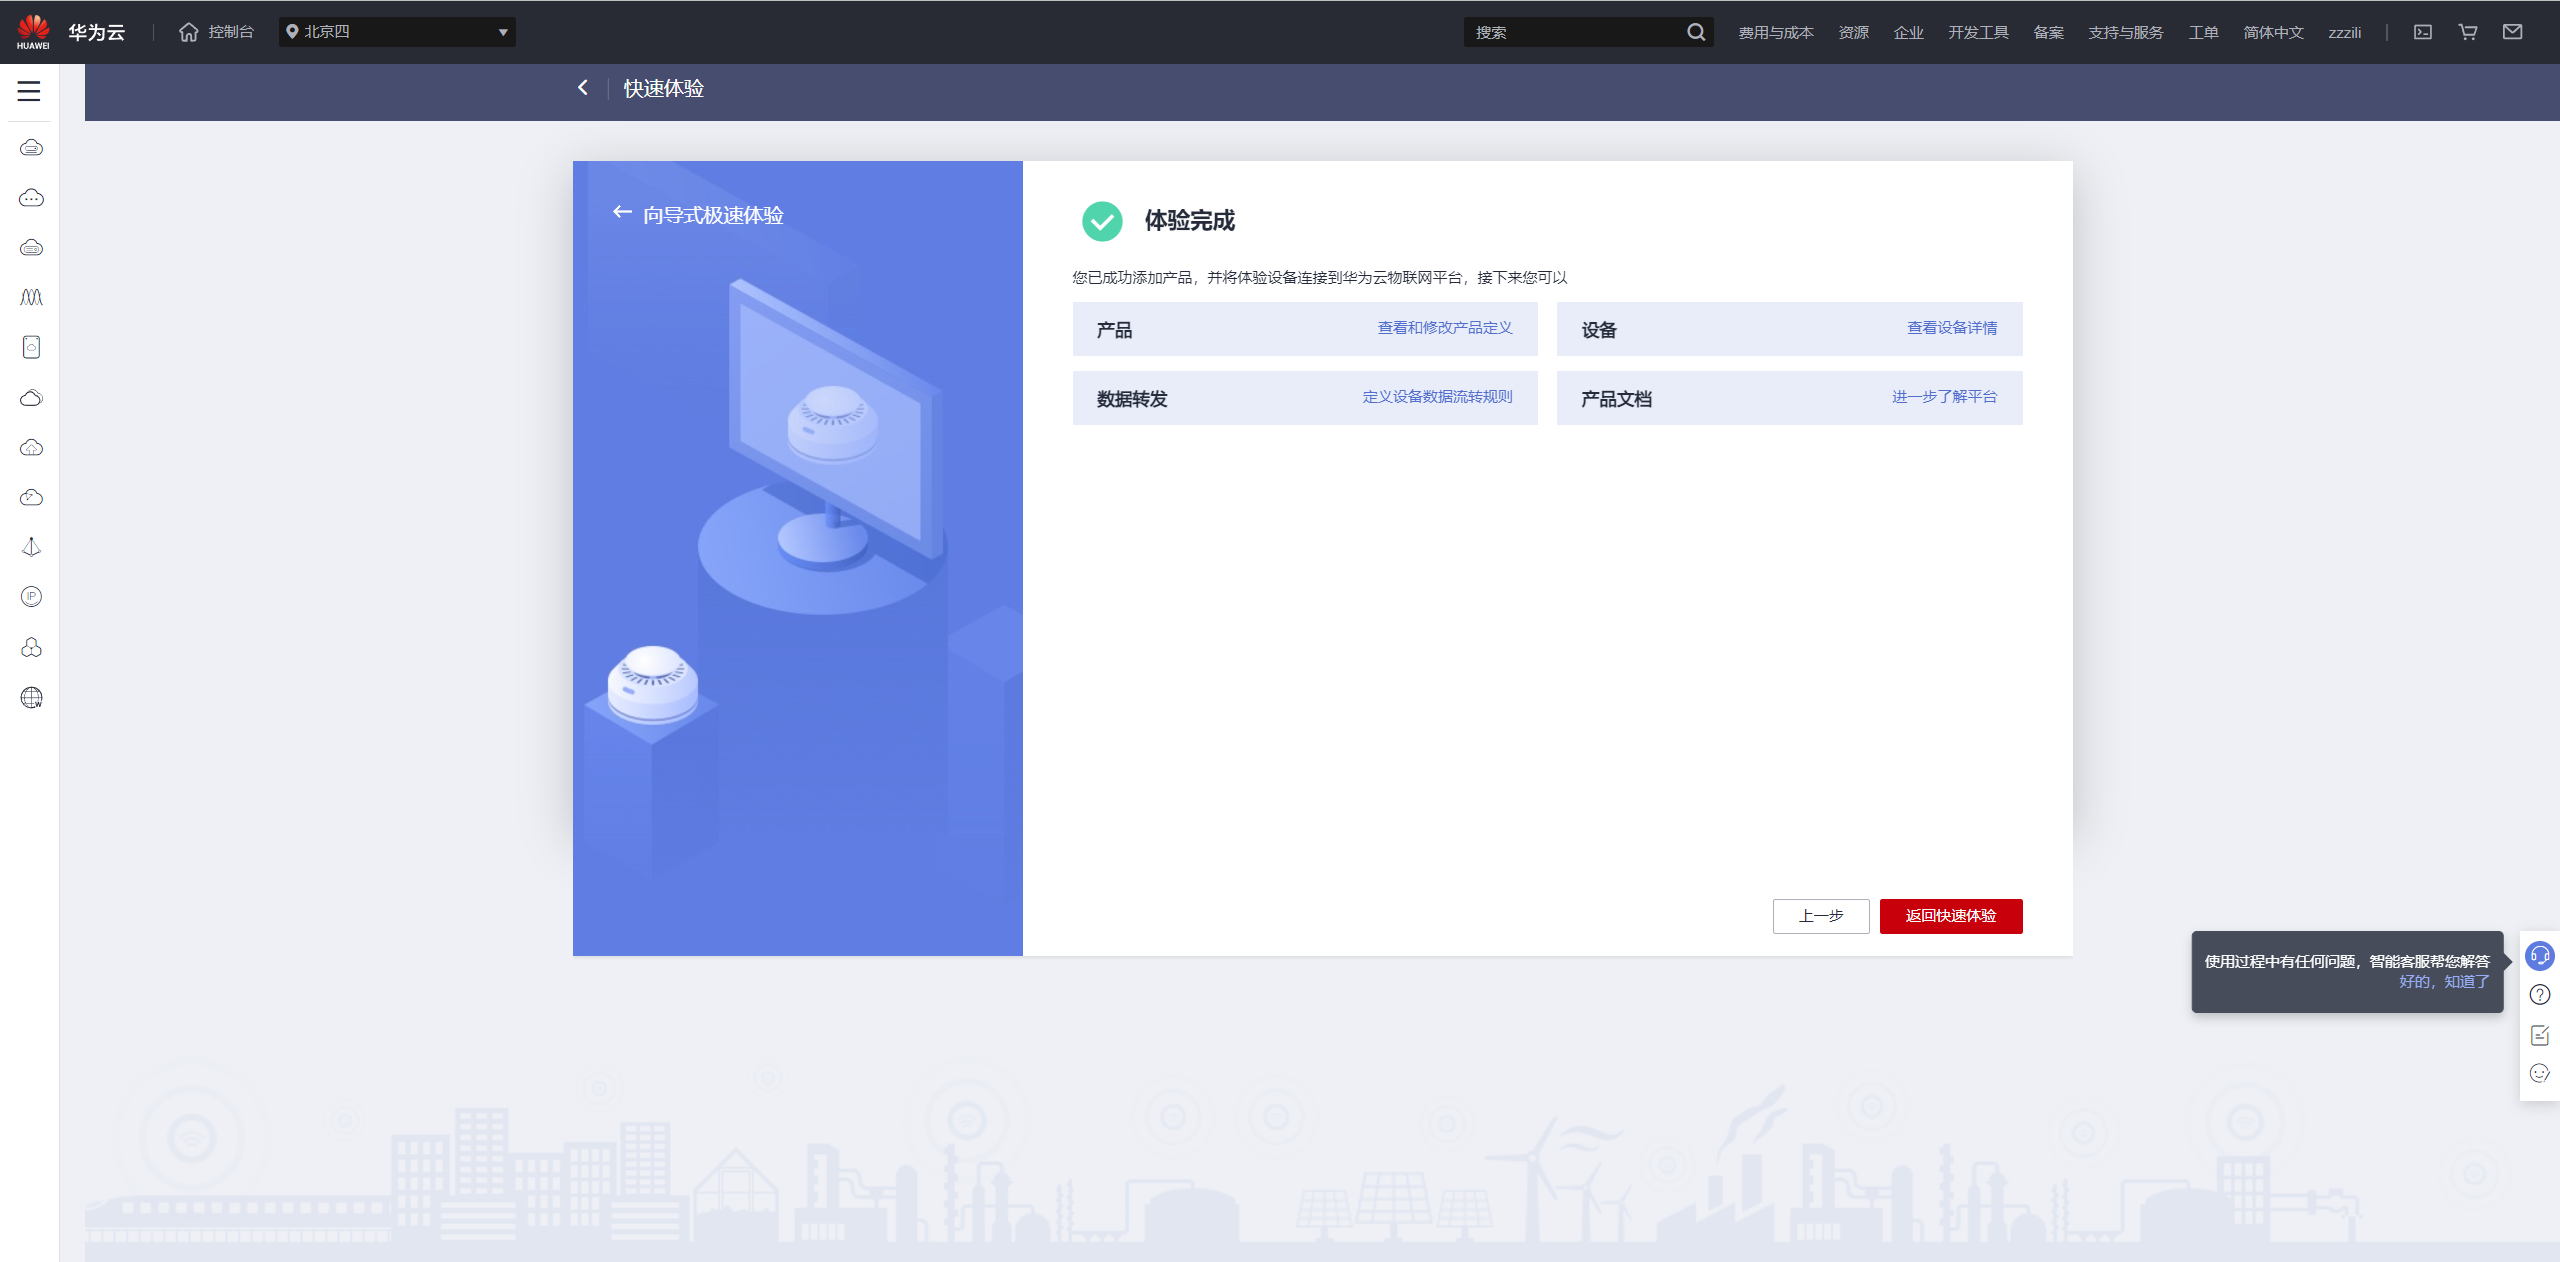Open the shopping cart icon
The image size is (2560, 1262).
coord(2467,32)
